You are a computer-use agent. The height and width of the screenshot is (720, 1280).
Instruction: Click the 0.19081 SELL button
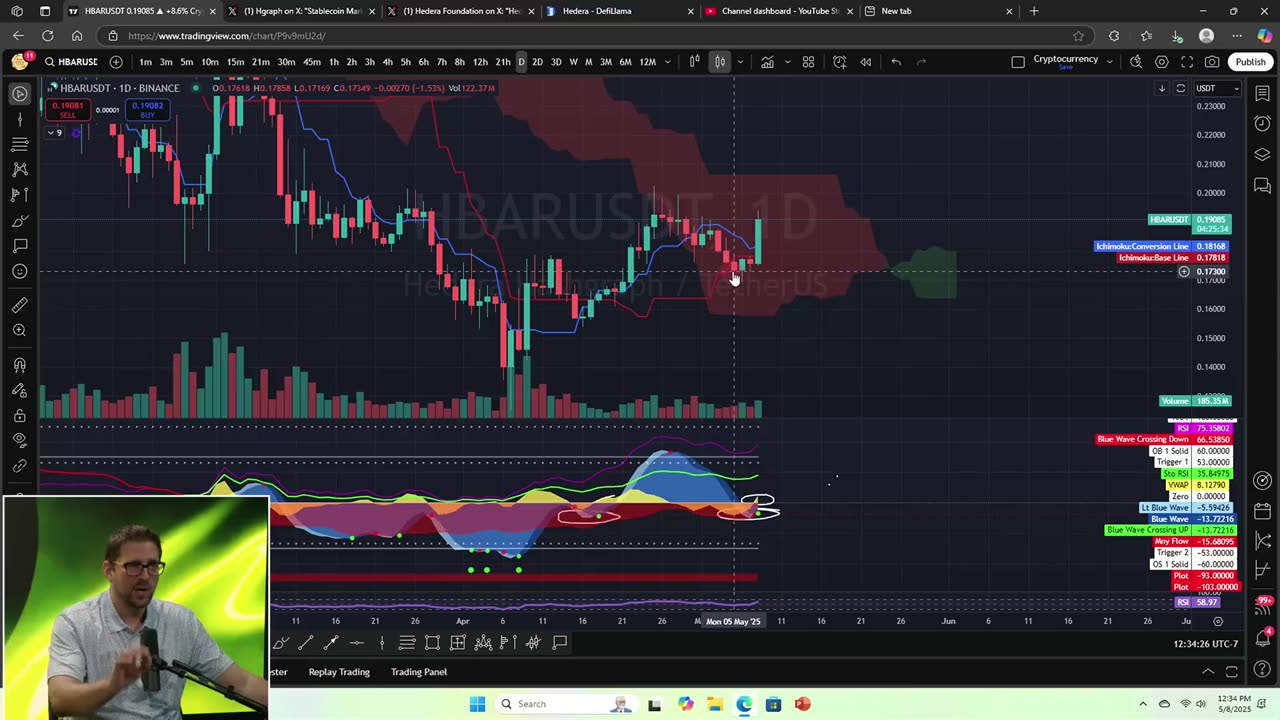click(67, 109)
